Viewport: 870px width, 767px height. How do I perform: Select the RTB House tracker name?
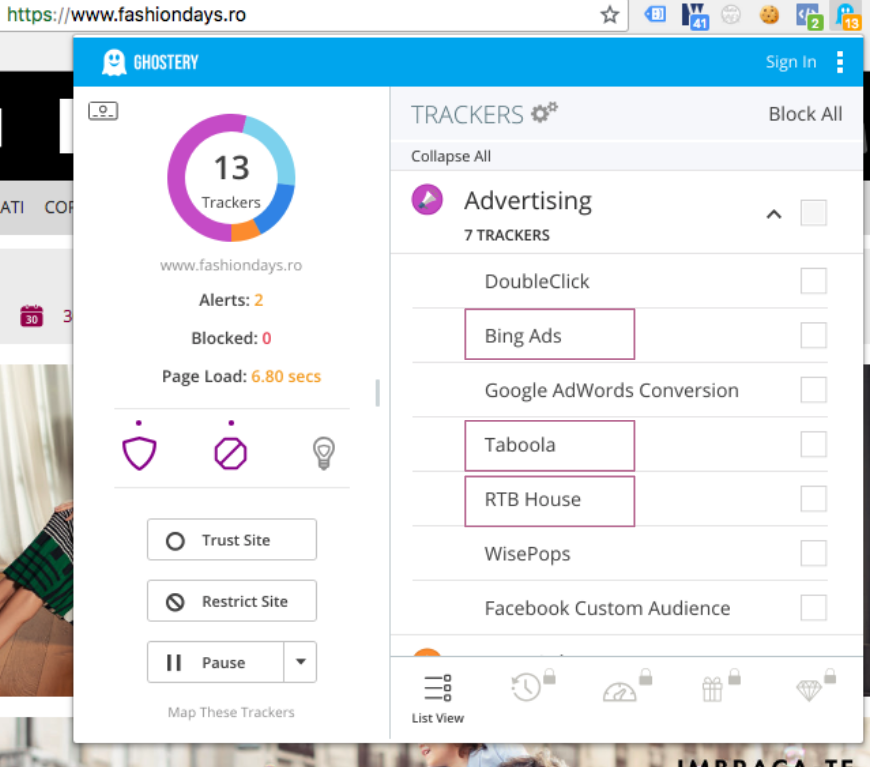pos(533,499)
